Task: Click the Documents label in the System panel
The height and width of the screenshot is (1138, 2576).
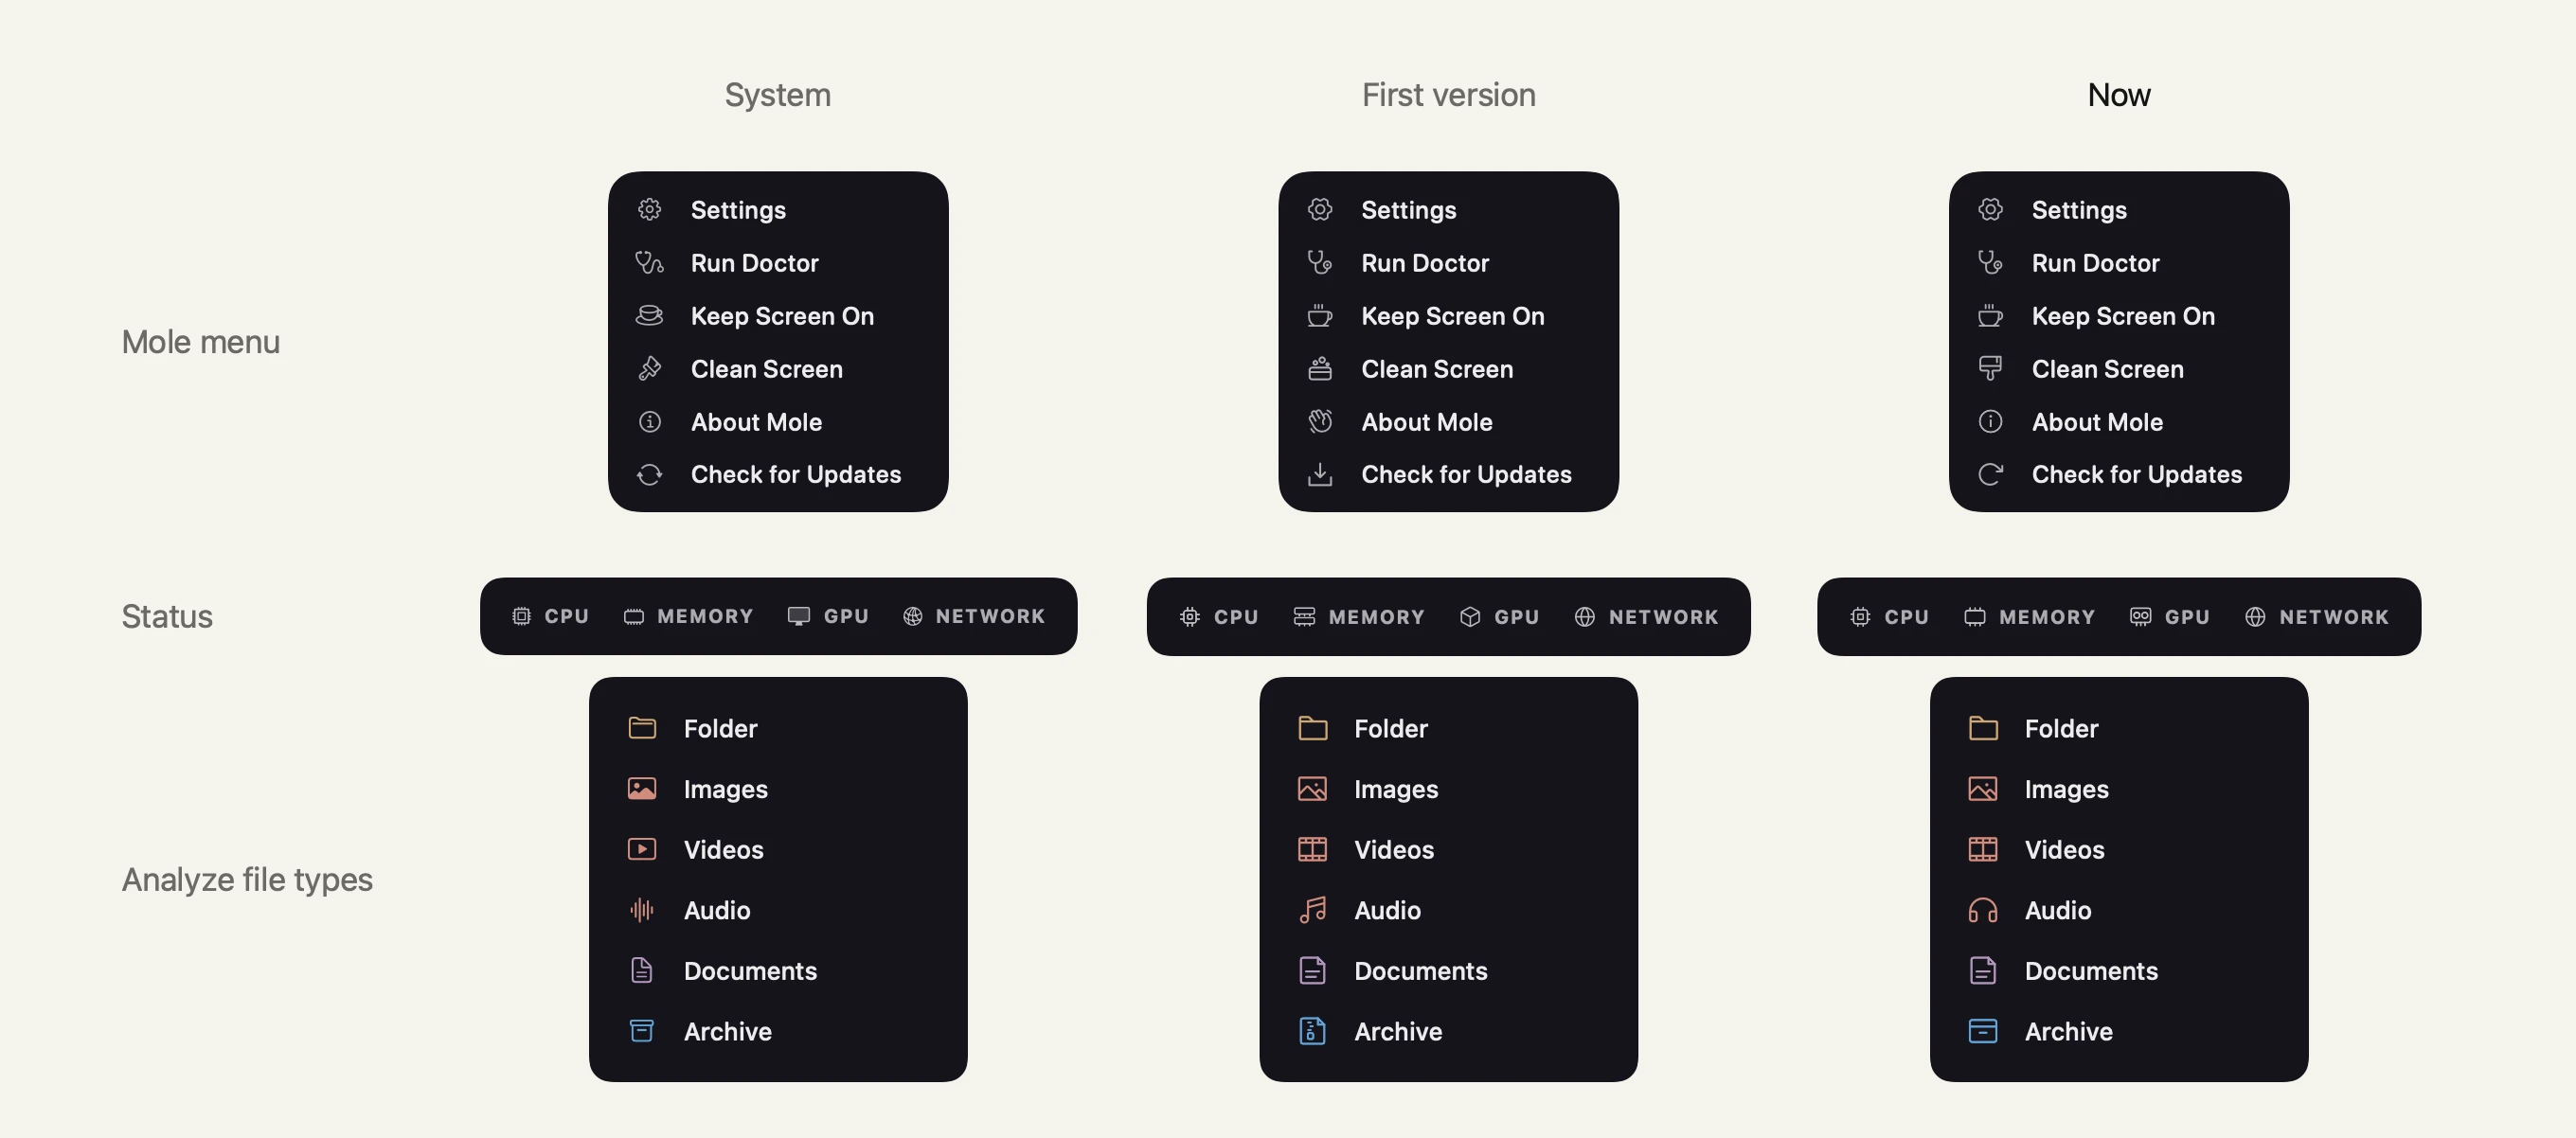Action: [x=750, y=971]
